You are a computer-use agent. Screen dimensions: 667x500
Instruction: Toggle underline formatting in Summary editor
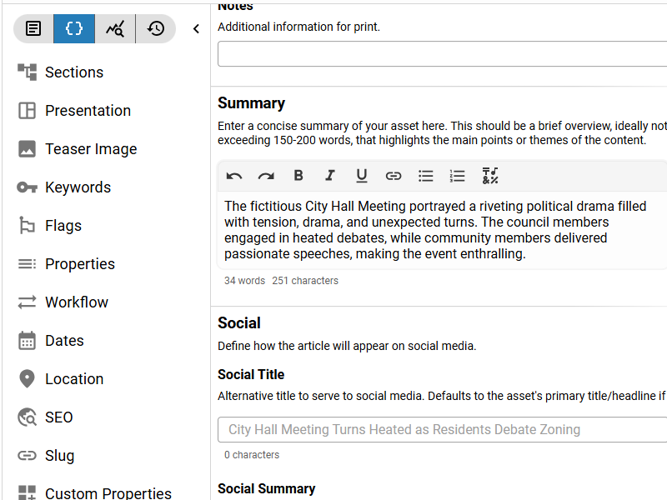362,176
